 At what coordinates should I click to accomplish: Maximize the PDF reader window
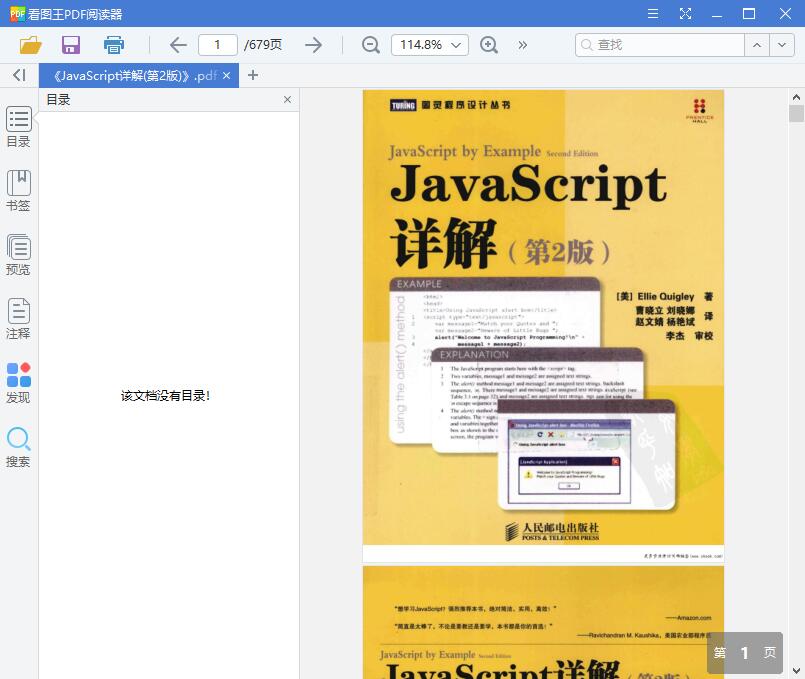pos(749,14)
